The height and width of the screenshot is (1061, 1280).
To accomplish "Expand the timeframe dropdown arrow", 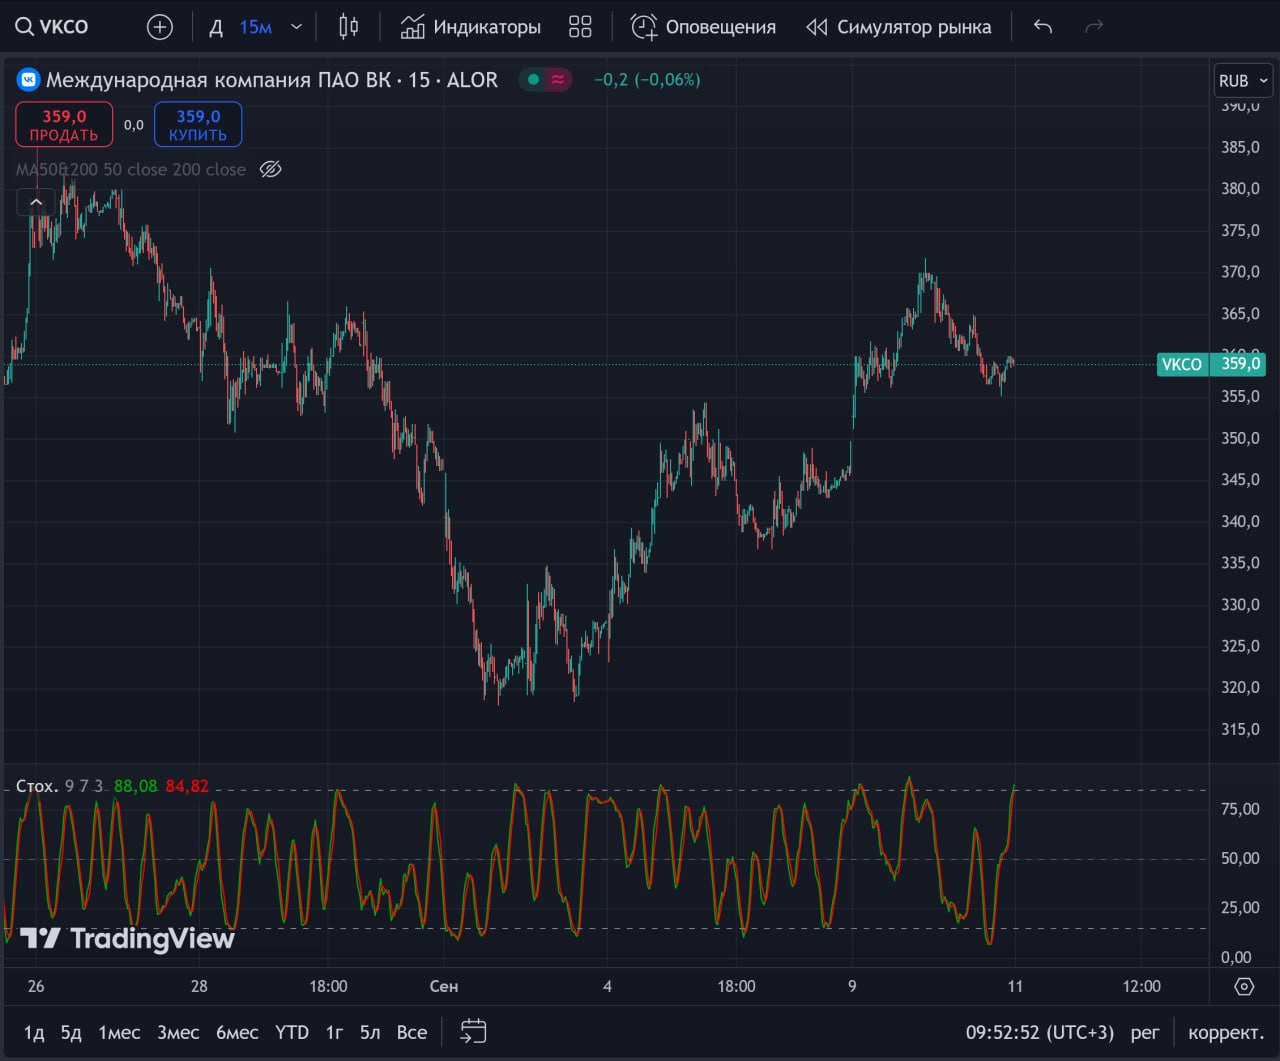I will click(x=296, y=27).
